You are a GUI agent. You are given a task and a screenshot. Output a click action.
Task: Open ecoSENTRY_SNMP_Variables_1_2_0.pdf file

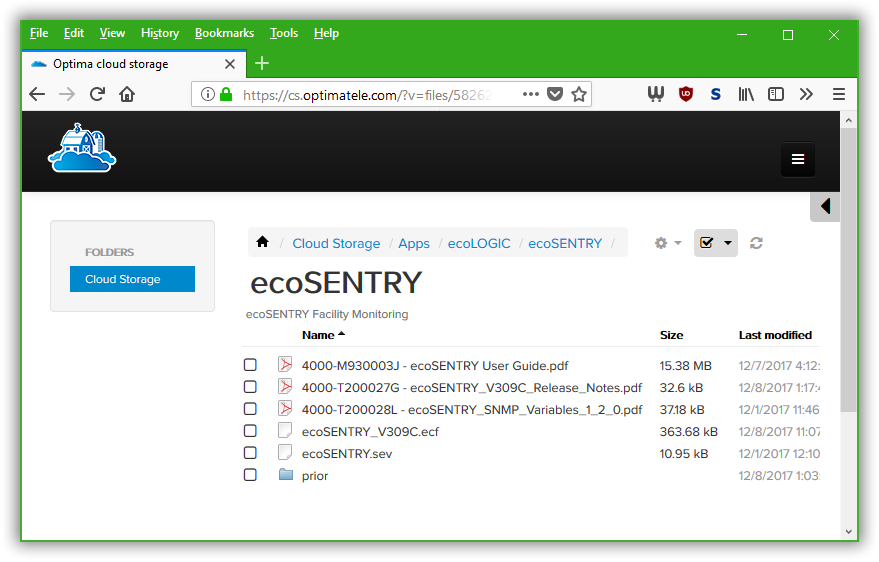(x=471, y=410)
